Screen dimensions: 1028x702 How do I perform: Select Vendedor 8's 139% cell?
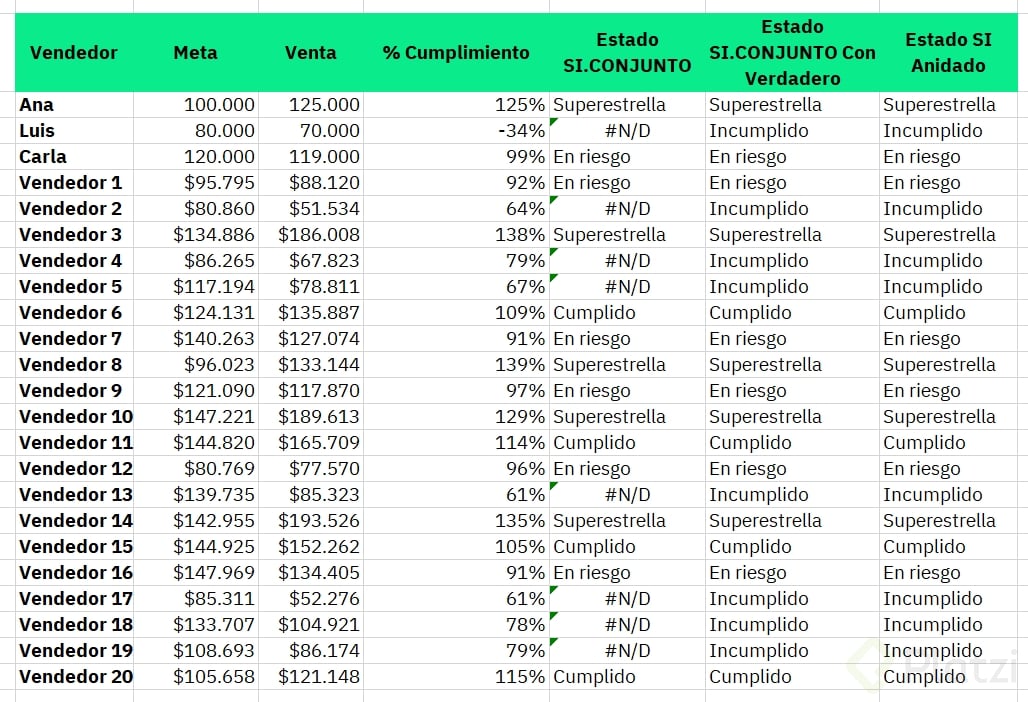point(456,364)
